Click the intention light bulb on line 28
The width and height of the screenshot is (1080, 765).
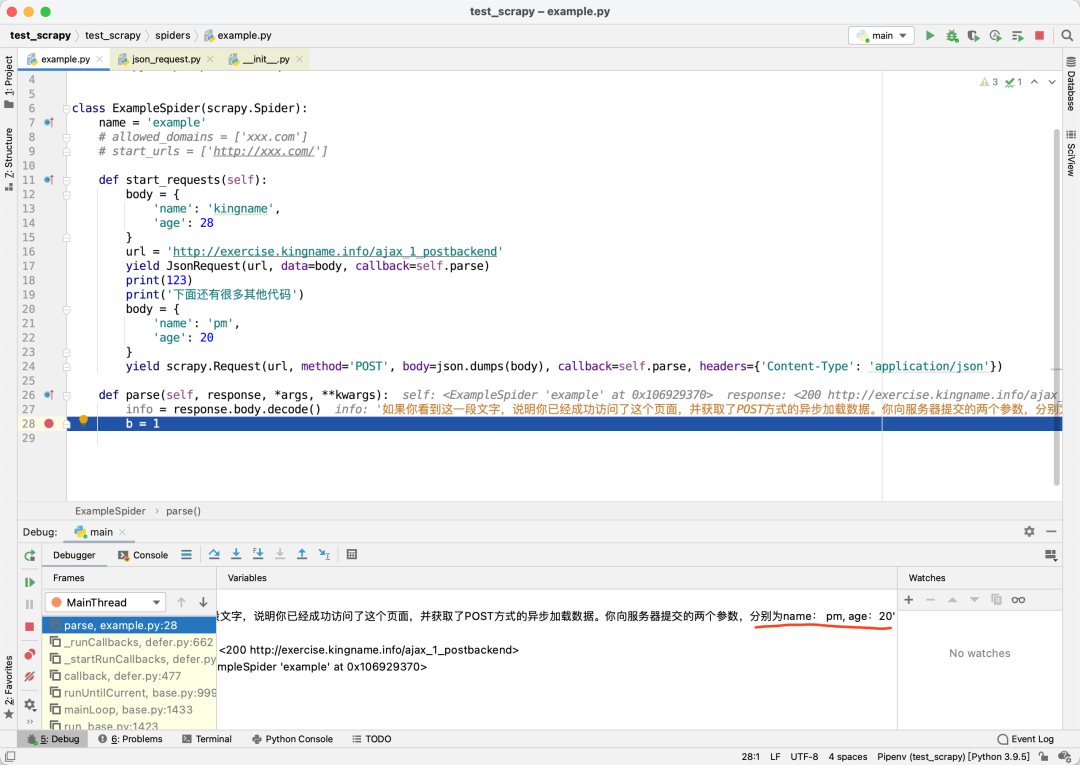(x=83, y=420)
